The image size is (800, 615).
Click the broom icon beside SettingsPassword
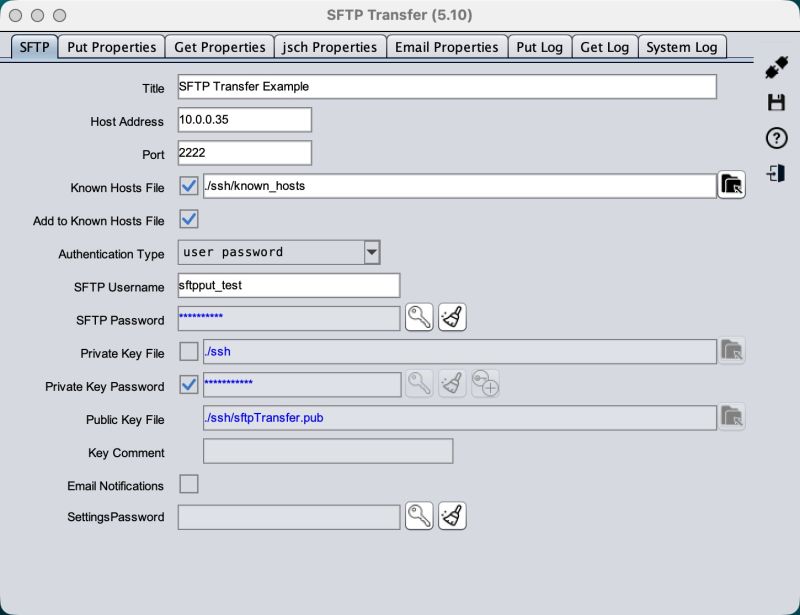coord(452,516)
